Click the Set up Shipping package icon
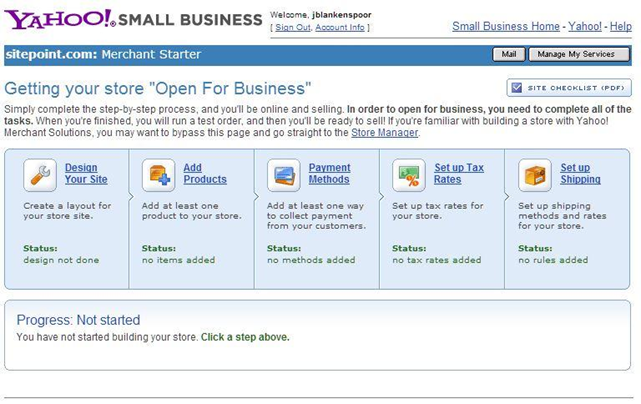This screenshot has height=404, width=641. (x=535, y=175)
